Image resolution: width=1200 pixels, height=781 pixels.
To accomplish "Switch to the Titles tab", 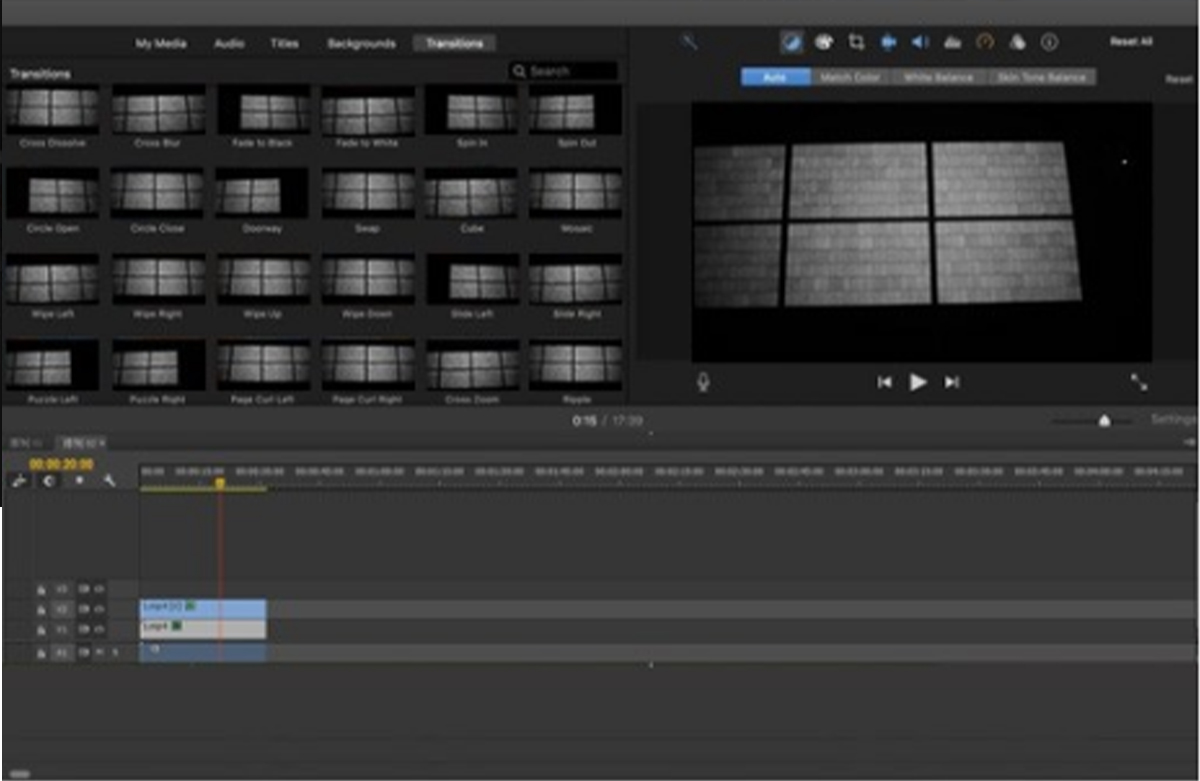I will pyautogui.click(x=284, y=44).
